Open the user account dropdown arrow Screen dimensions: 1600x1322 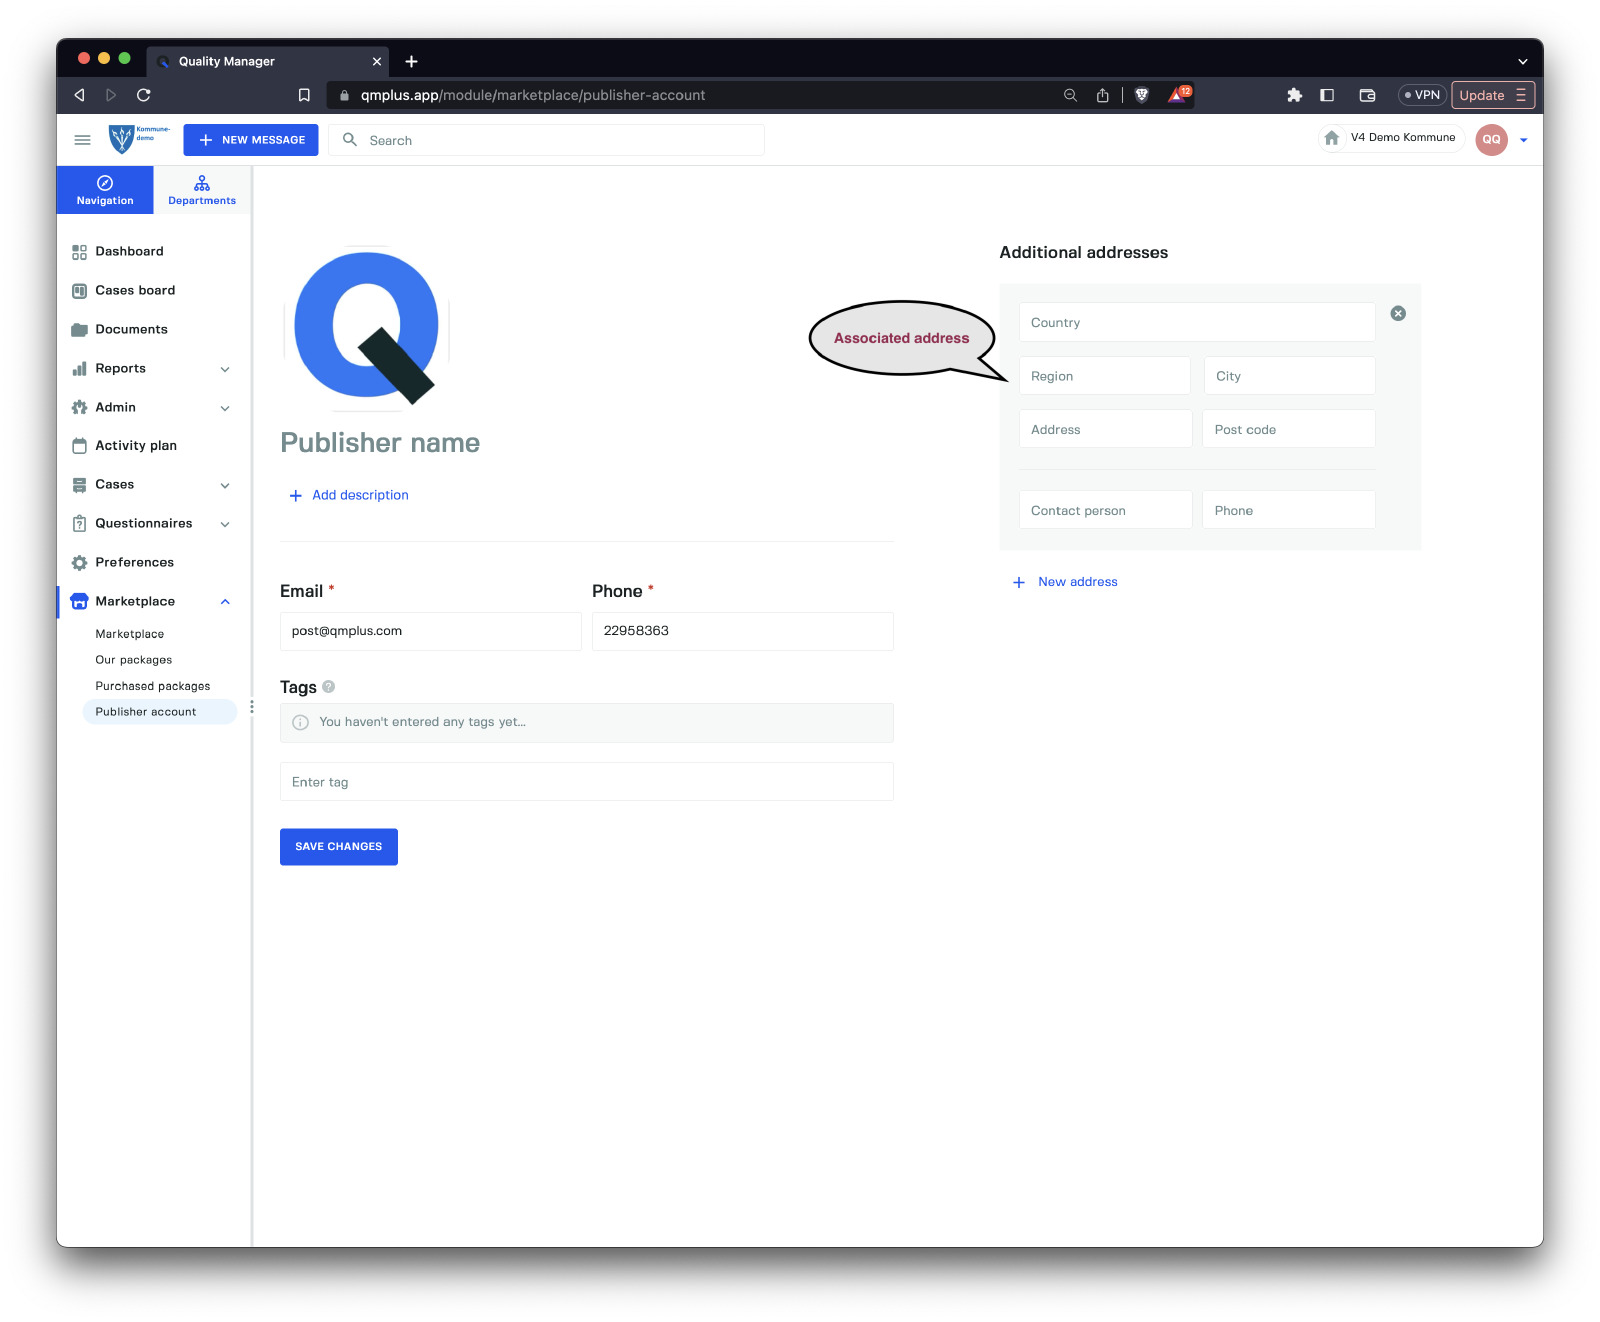1524,140
